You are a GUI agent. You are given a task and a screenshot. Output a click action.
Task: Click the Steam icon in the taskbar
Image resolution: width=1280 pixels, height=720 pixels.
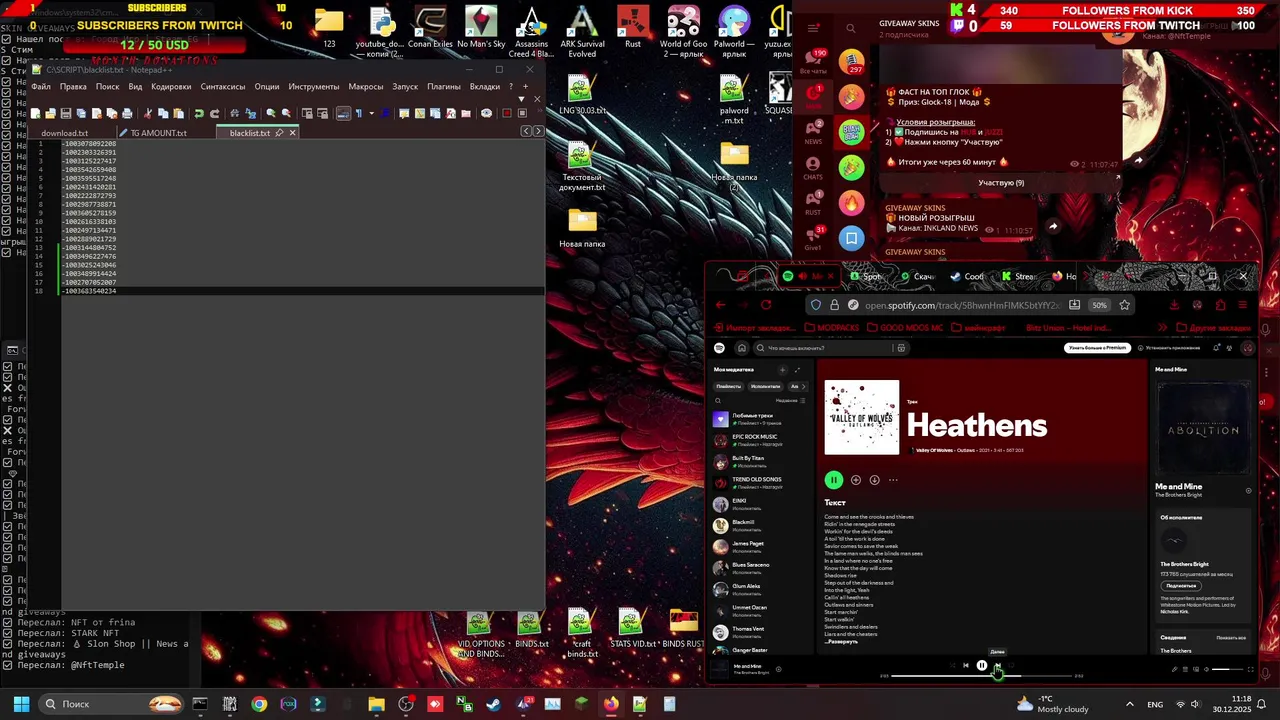pyautogui.click(x=493, y=704)
